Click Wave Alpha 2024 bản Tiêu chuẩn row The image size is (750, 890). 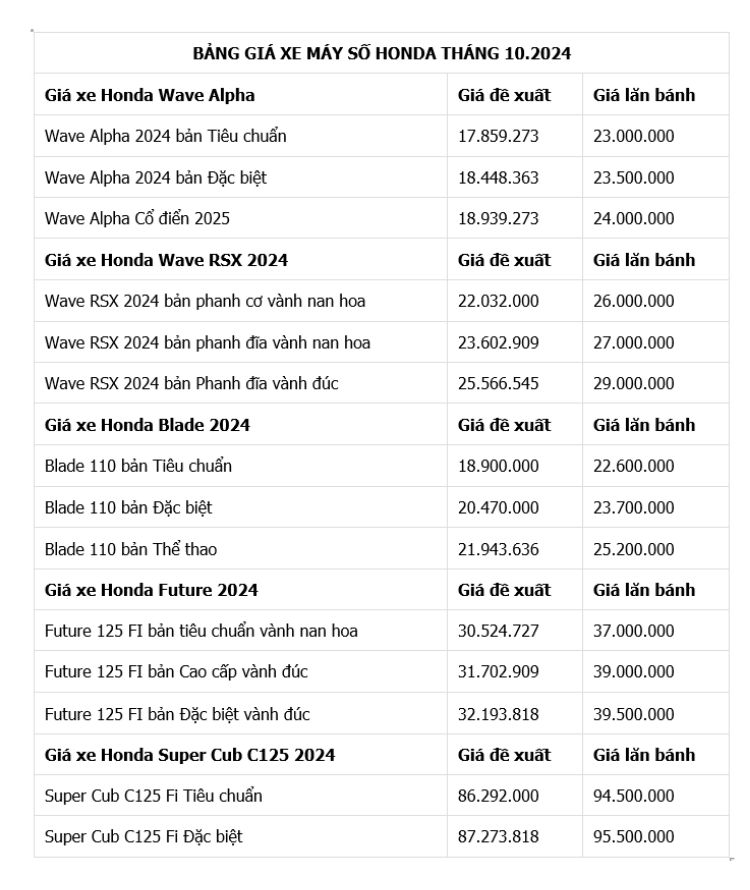[x=165, y=136]
